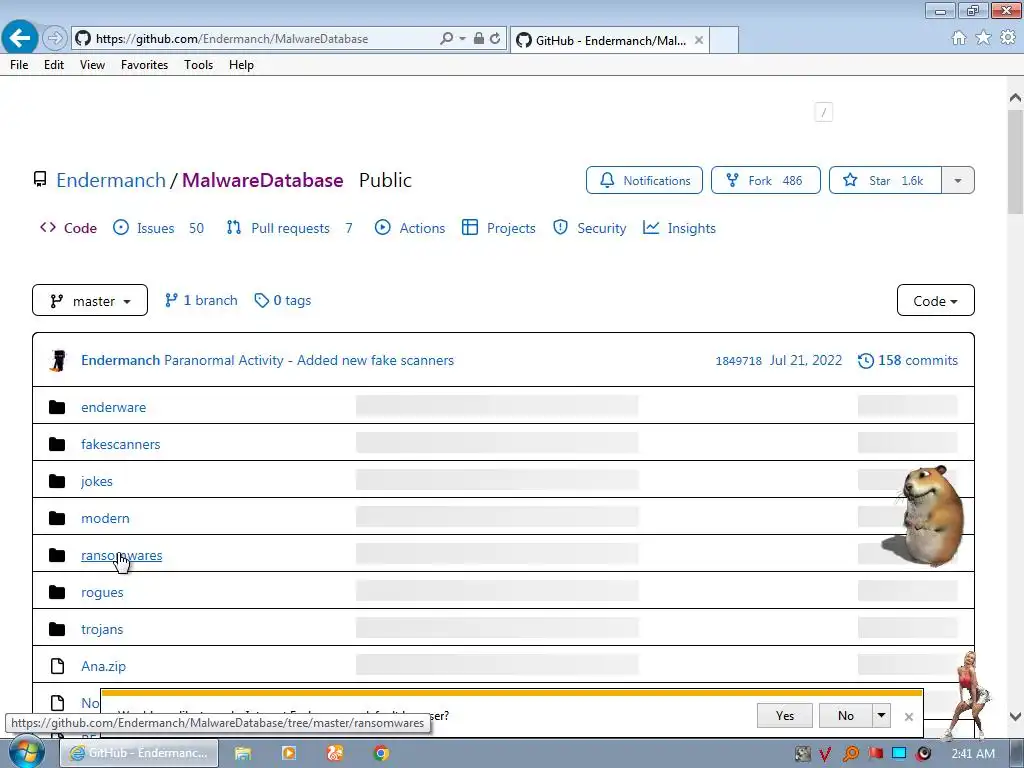Screen dimensions: 1024x768
Task: Open the media player taskbar icon
Action: click(289, 754)
